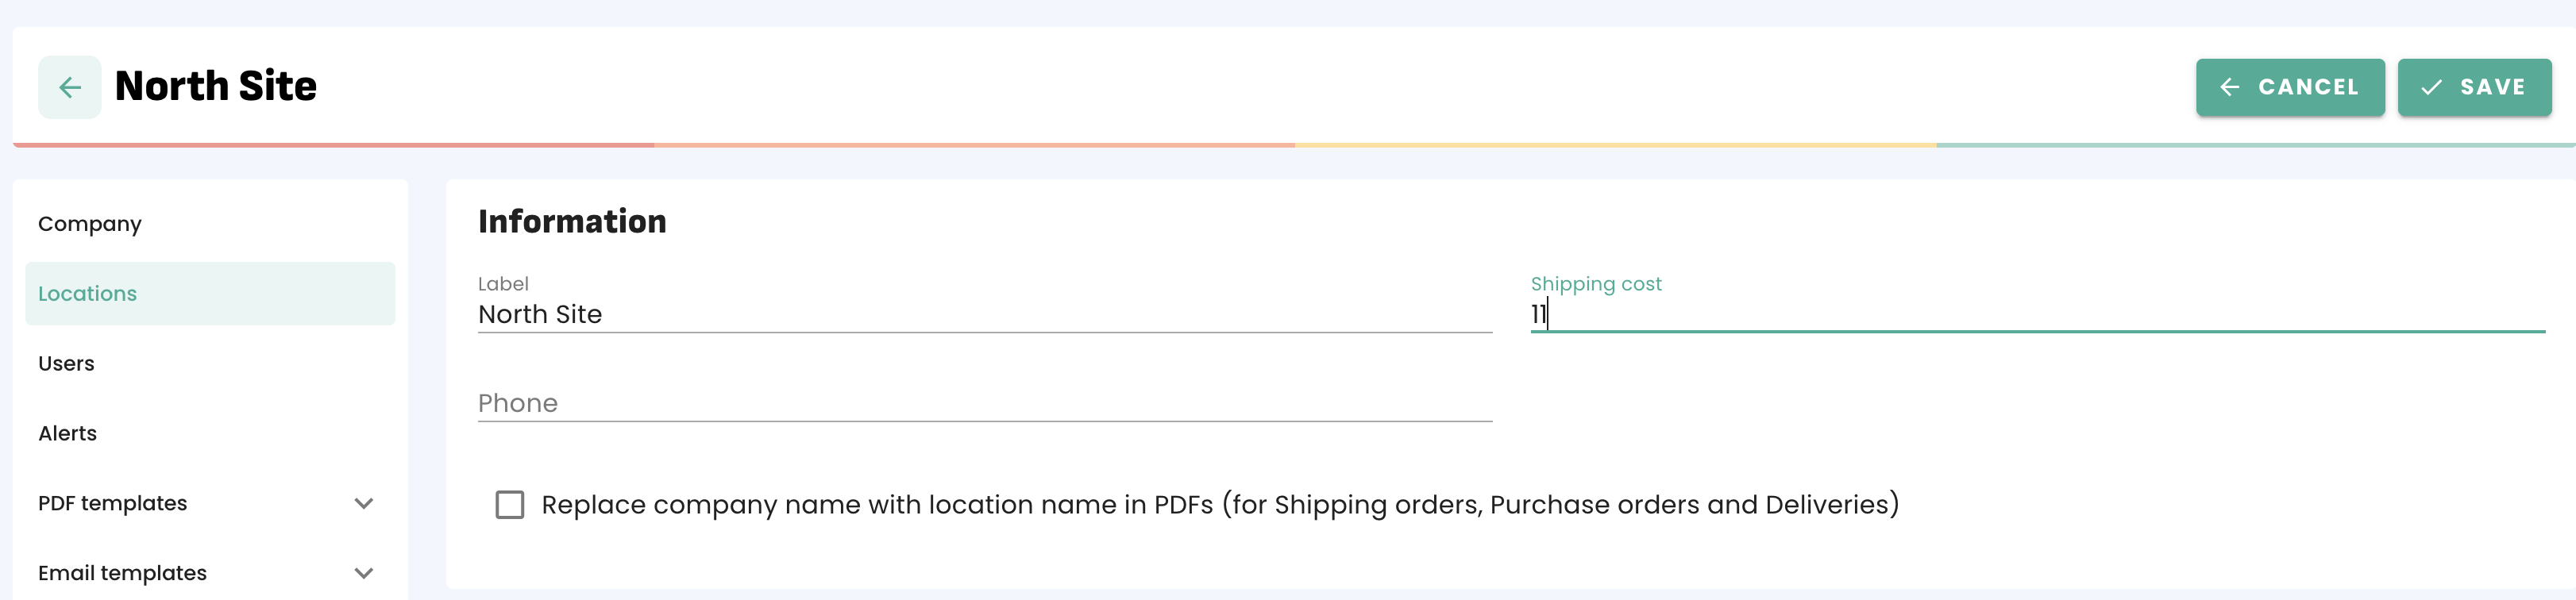Focus the Label field containing North Site
The height and width of the screenshot is (600, 2576).
pyautogui.click(x=984, y=314)
